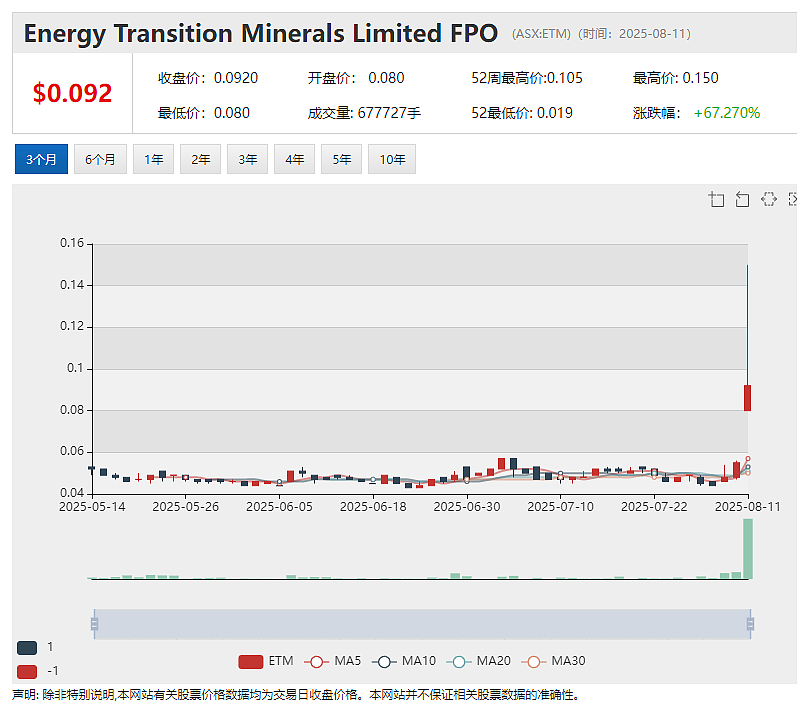Viewport: 809px width, 711px height.
Task: Switch to the 6个月 time range
Action: [100, 159]
